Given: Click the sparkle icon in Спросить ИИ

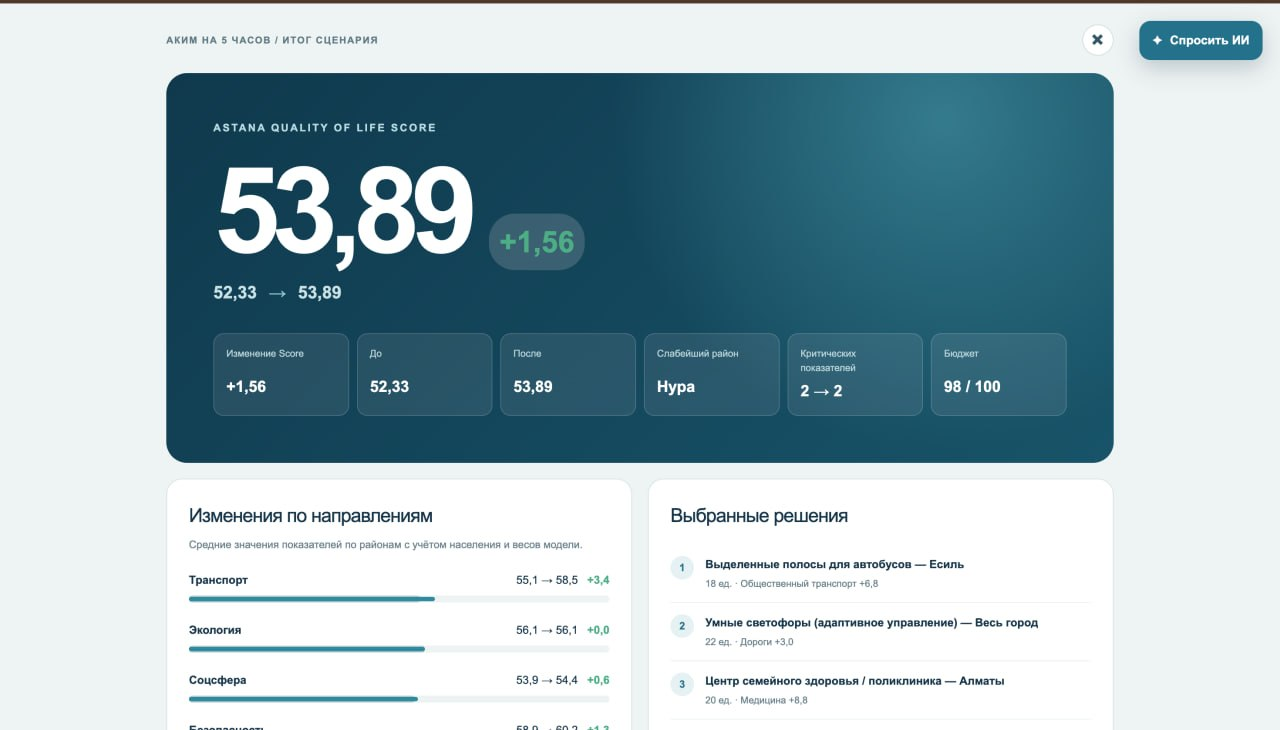Looking at the screenshot, I should (x=1157, y=41).
